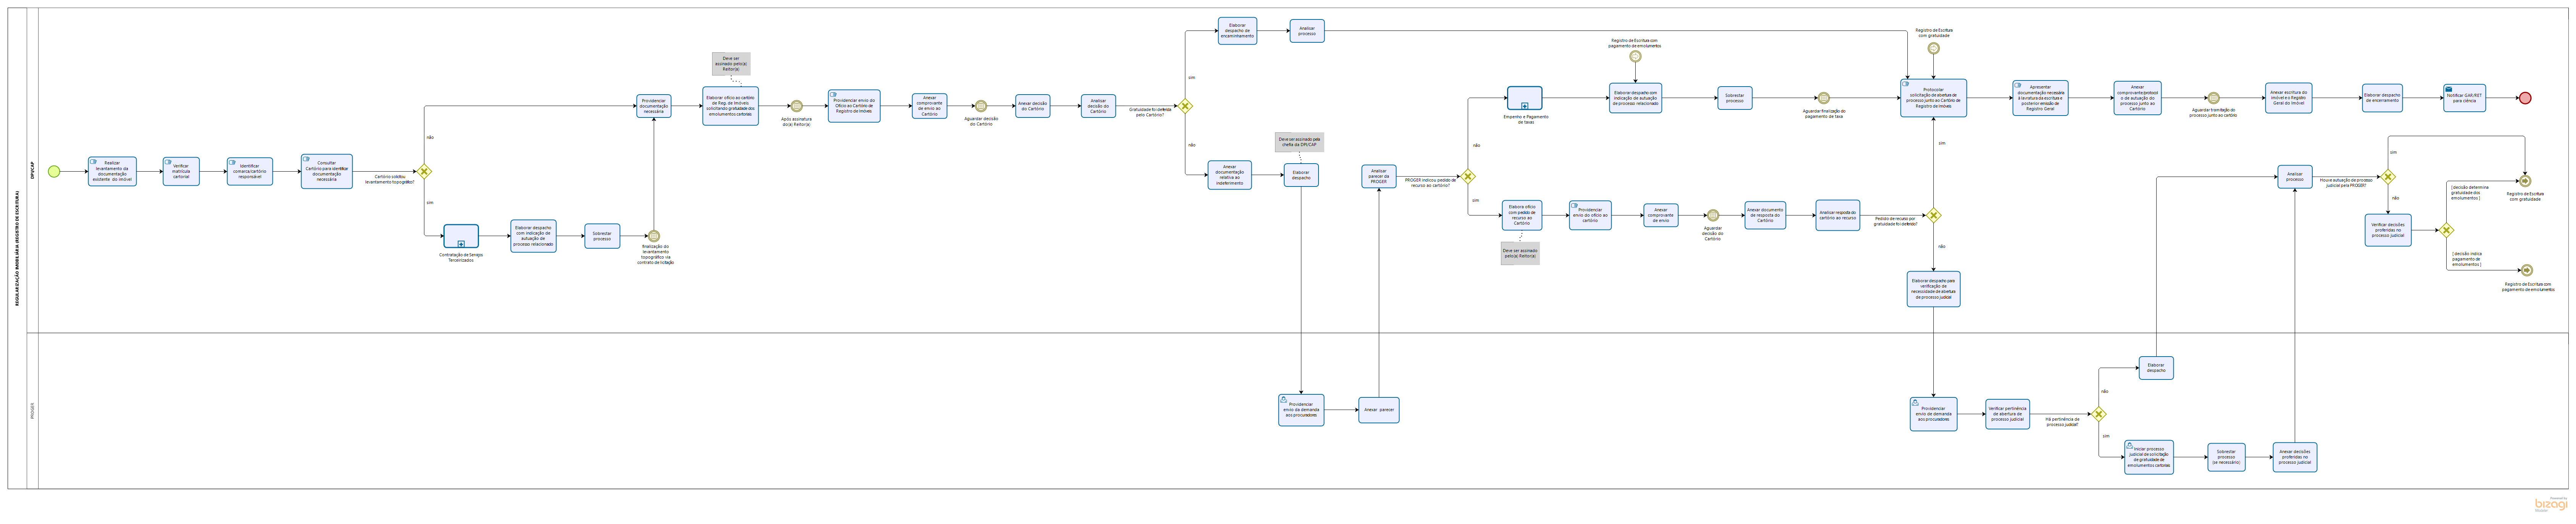This screenshot has width=2576, height=524.
Task: Select task 'Analisar decisão do Cartório'
Action: [x=1098, y=106]
